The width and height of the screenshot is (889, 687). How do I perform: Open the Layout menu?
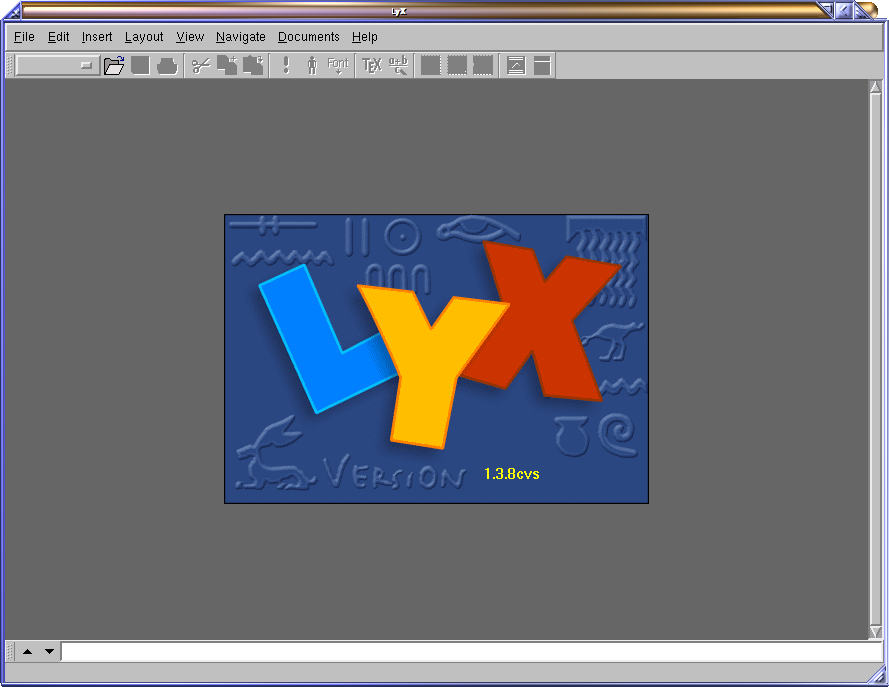(144, 37)
